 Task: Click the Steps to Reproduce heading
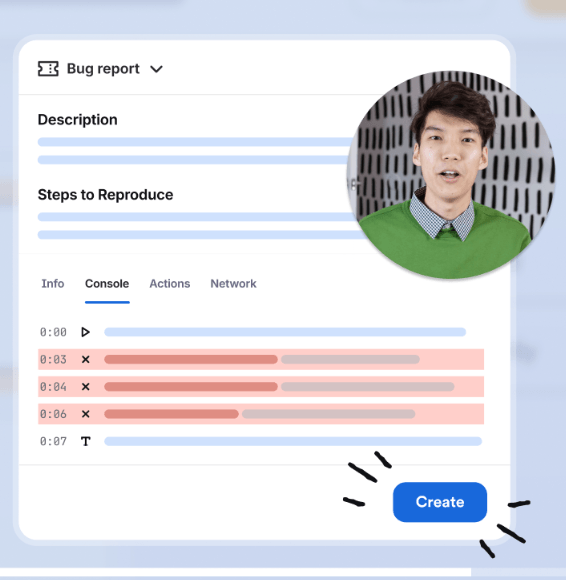(105, 195)
